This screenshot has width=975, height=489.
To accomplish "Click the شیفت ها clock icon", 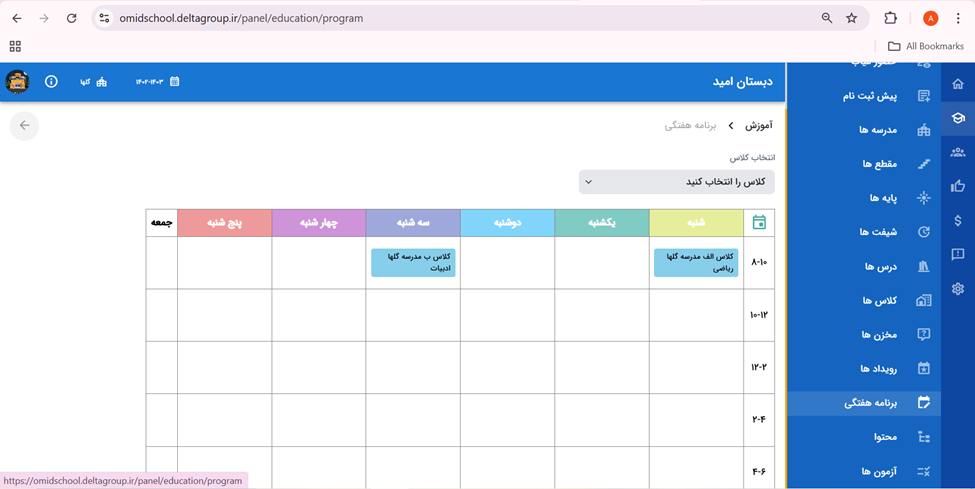I will pos(924,232).
